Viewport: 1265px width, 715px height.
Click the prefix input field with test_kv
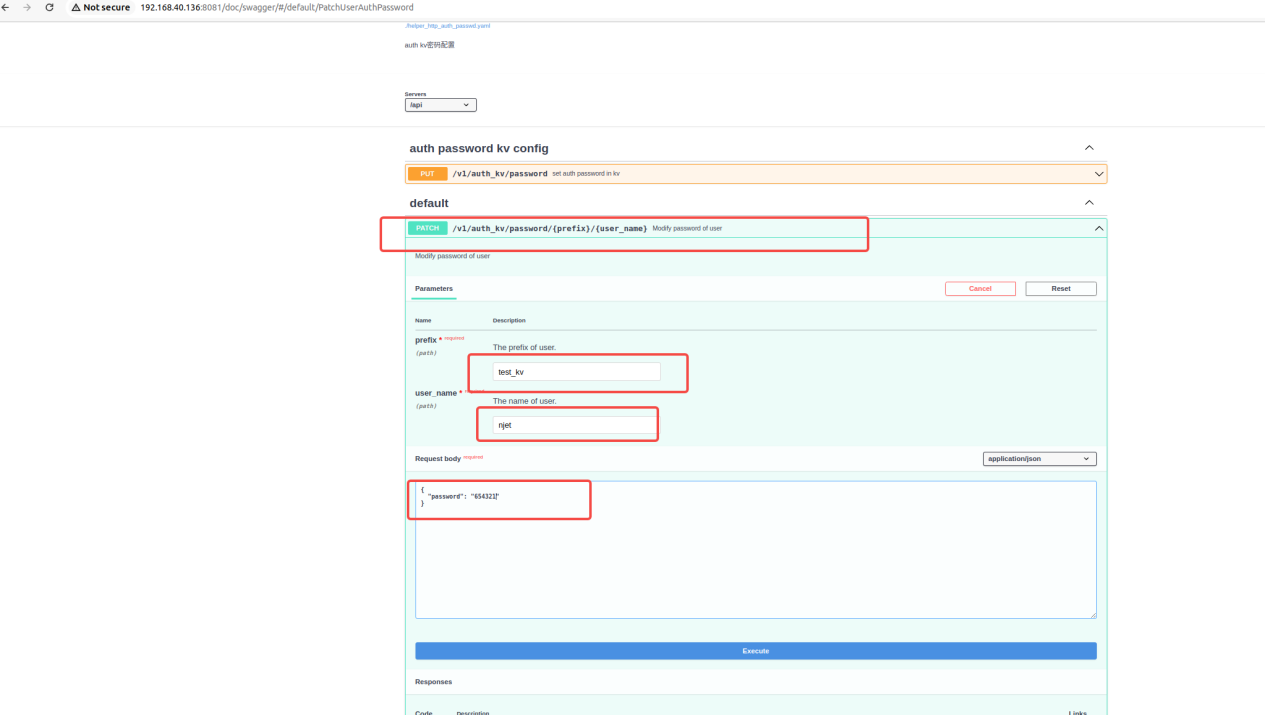click(576, 372)
